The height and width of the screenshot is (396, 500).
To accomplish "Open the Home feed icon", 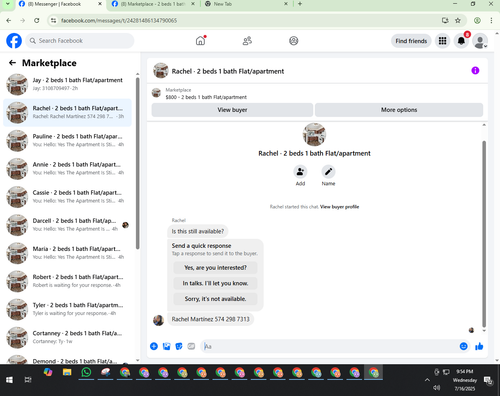I will [x=200, y=41].
